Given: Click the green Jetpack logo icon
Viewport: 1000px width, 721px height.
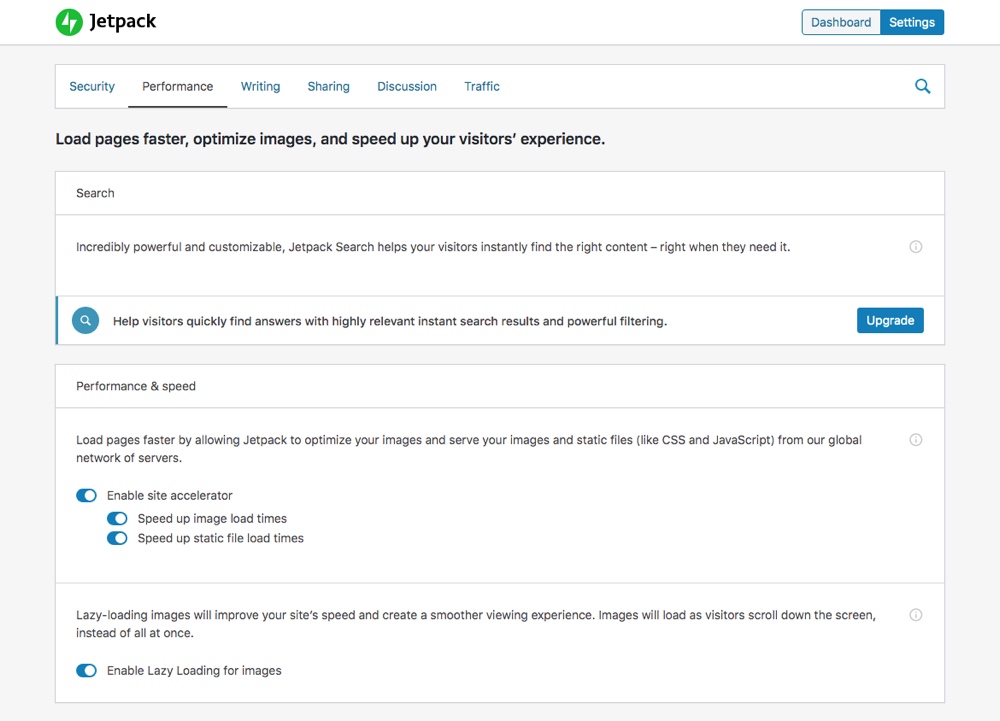Looking at the screenshot, I should [69, 22].
